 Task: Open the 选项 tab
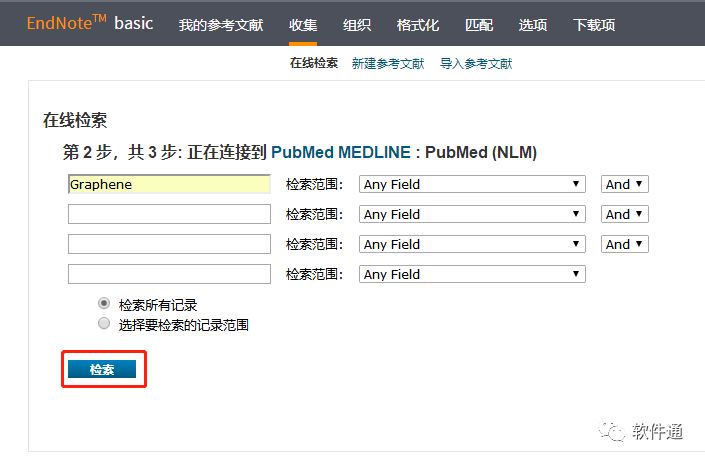(533, 25)
